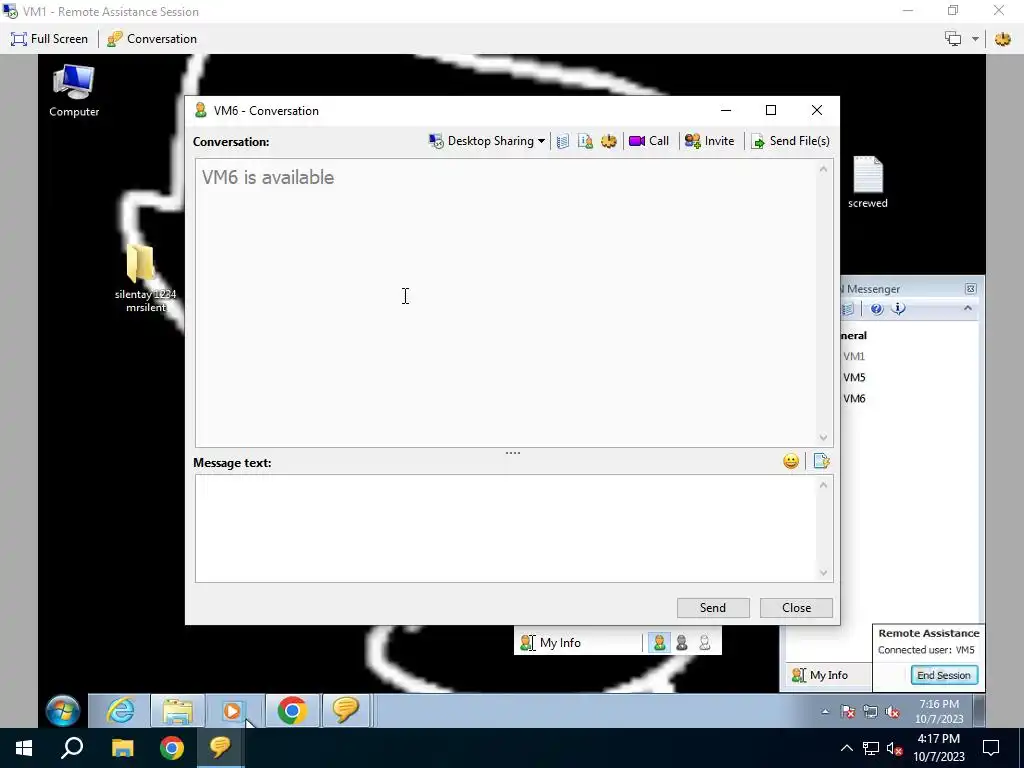Launch Internet Explorer on remote taskbar

pos(121,711)
